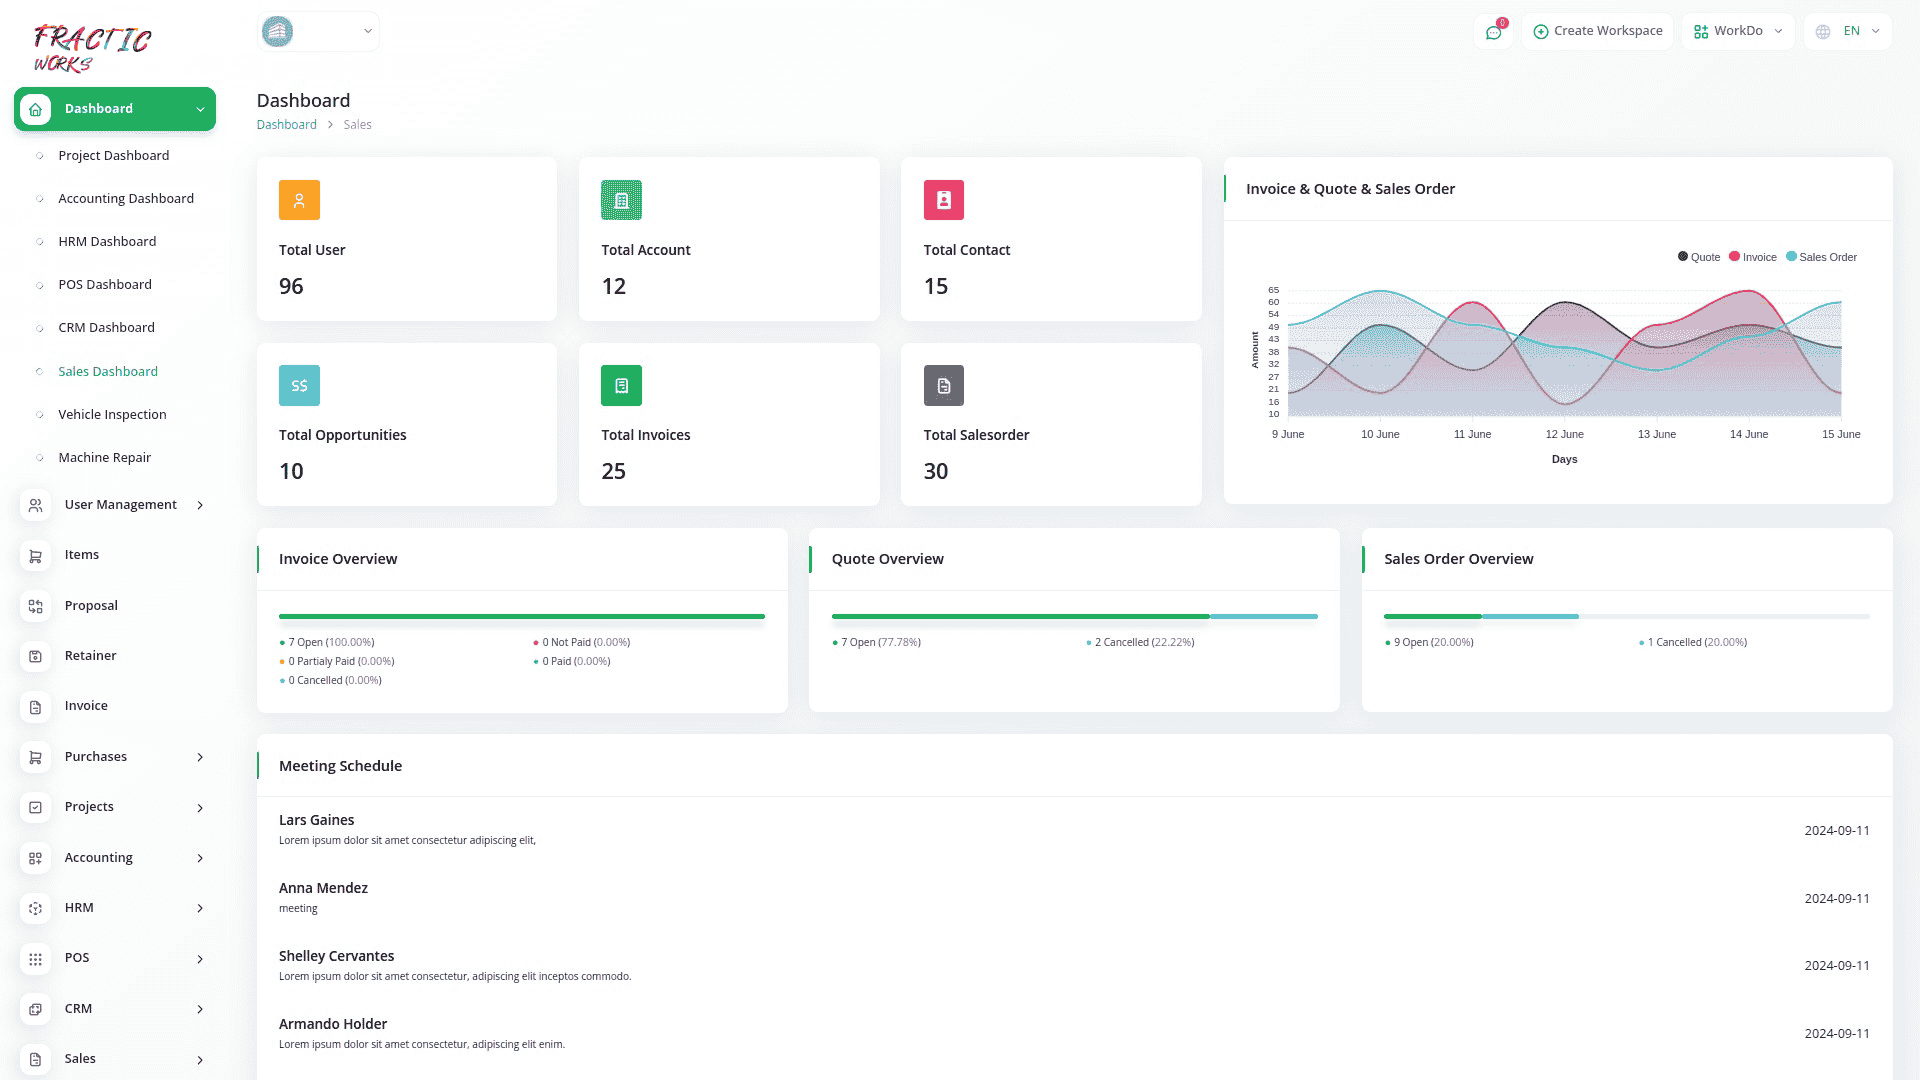Screen dimensions: 1920x1080
Task: Click the Retainer sidebar icon
Action: tap(35, 656)
